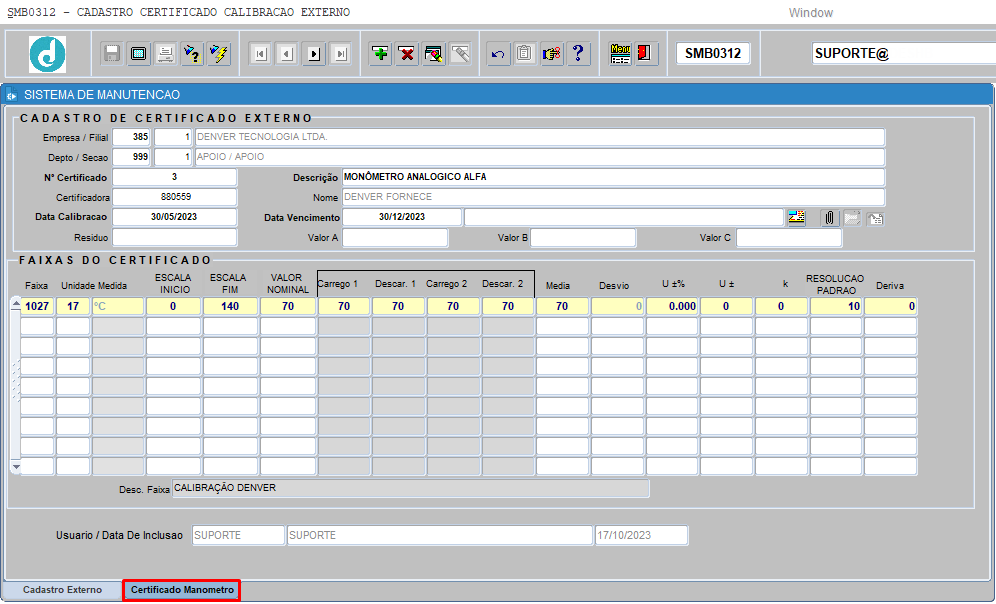The image size is (996, 604).
Task: Switch to Certificado Manometro tab
Action: click(182, 590)
